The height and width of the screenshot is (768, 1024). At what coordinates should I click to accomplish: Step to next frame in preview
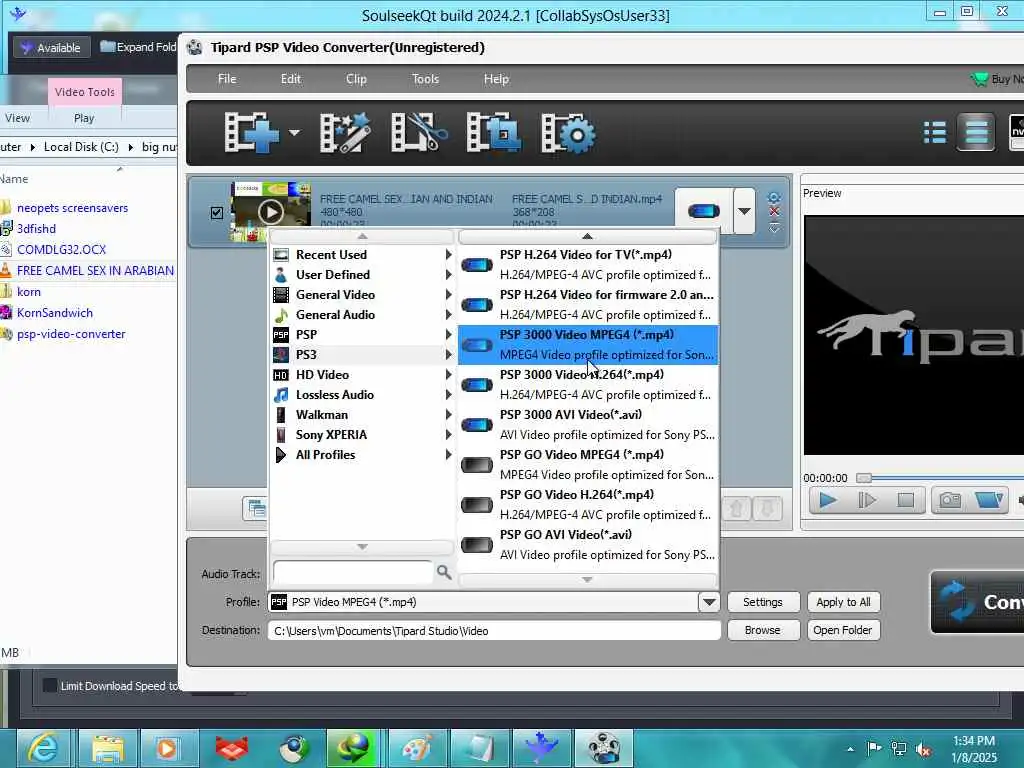click(x=867, y=500)
